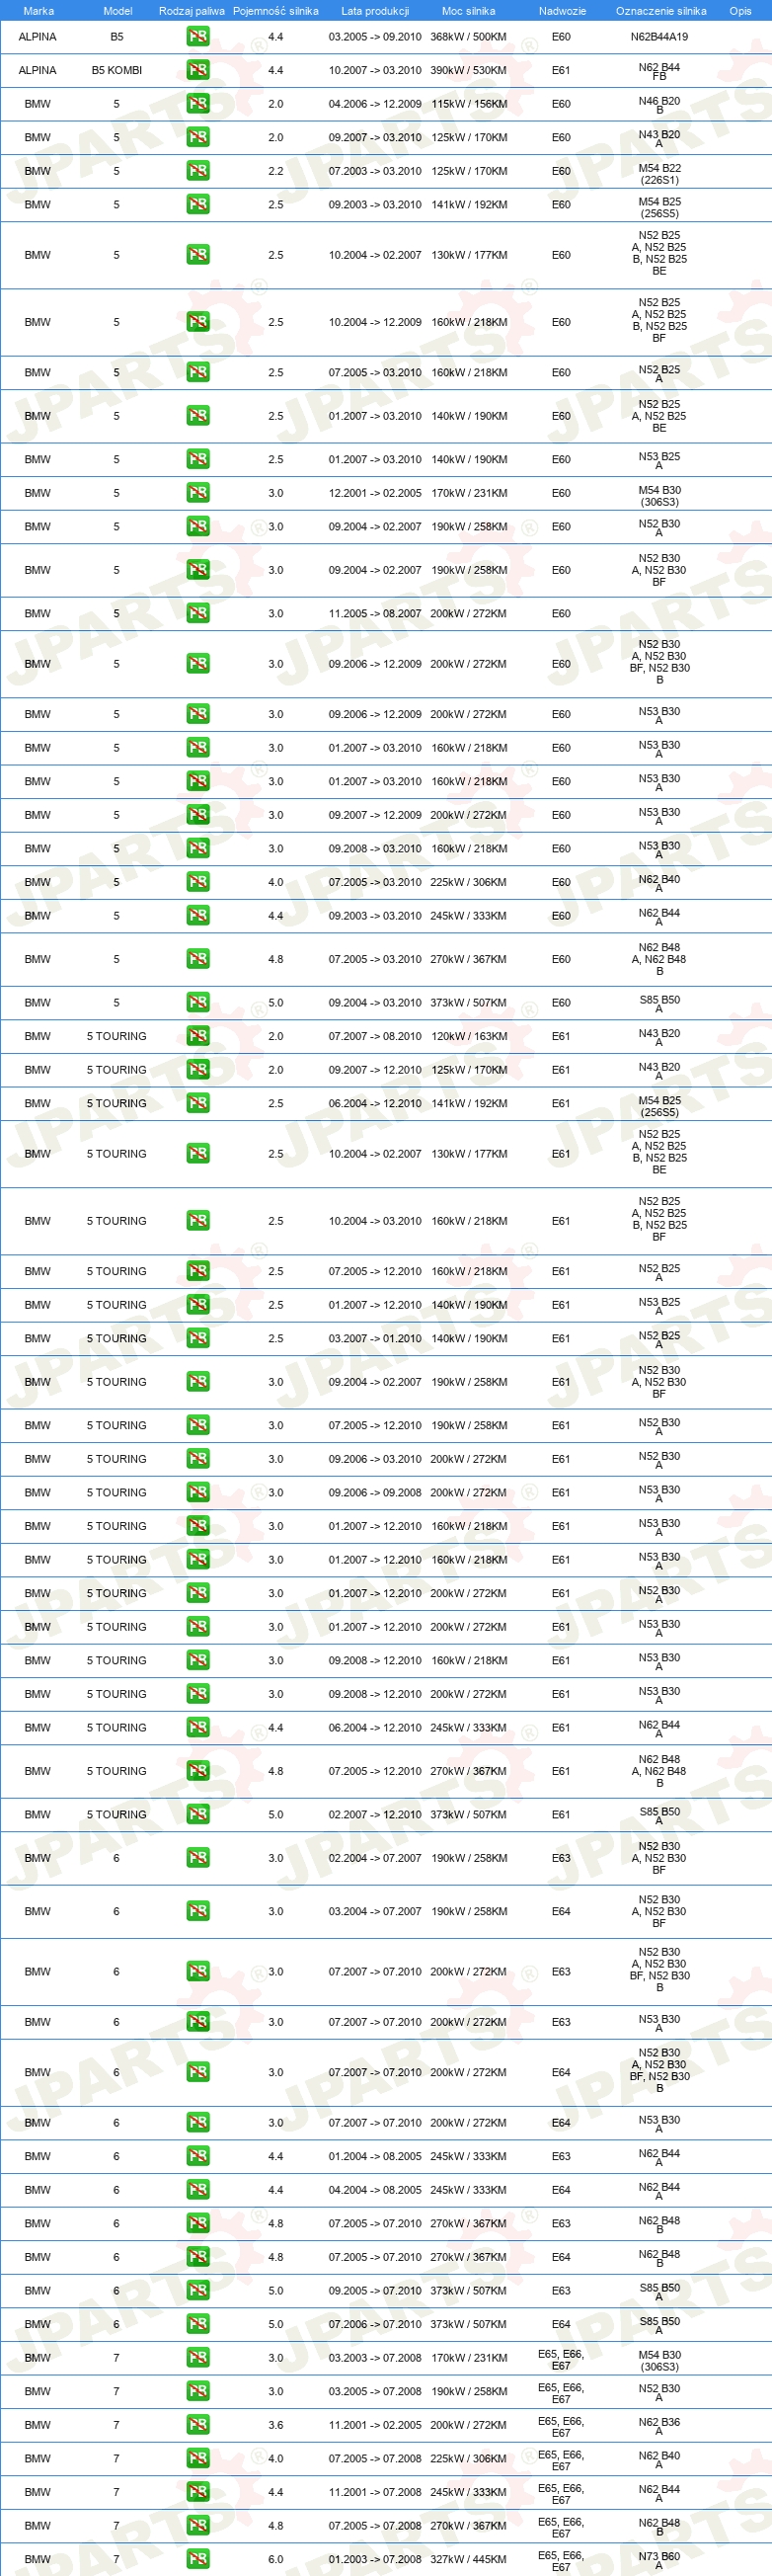Click the fuel icon in the BMW 7 4.0 row
This screenshot has width=772, height=2576.
(198, 2458)
